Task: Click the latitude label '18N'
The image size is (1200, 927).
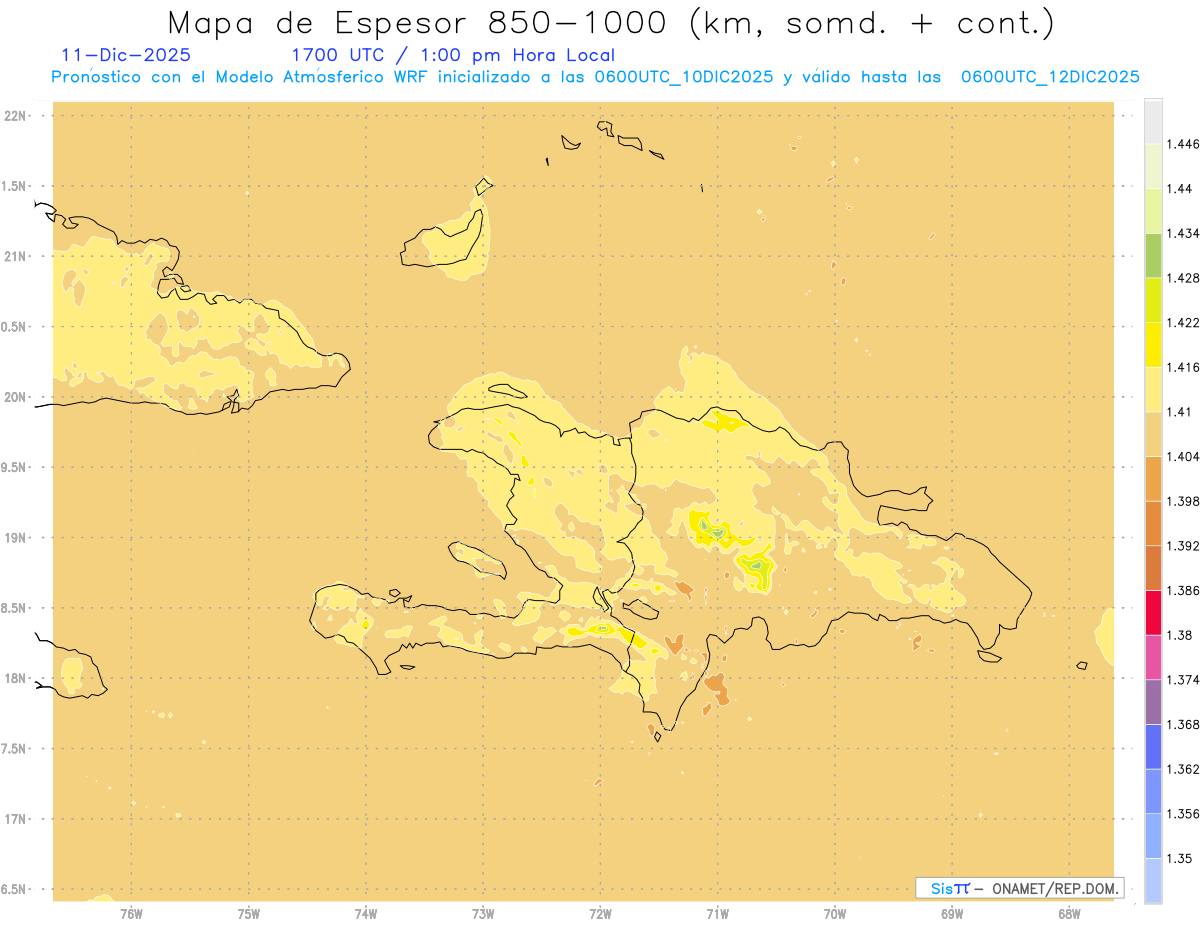Action: (x=15, y=678)
